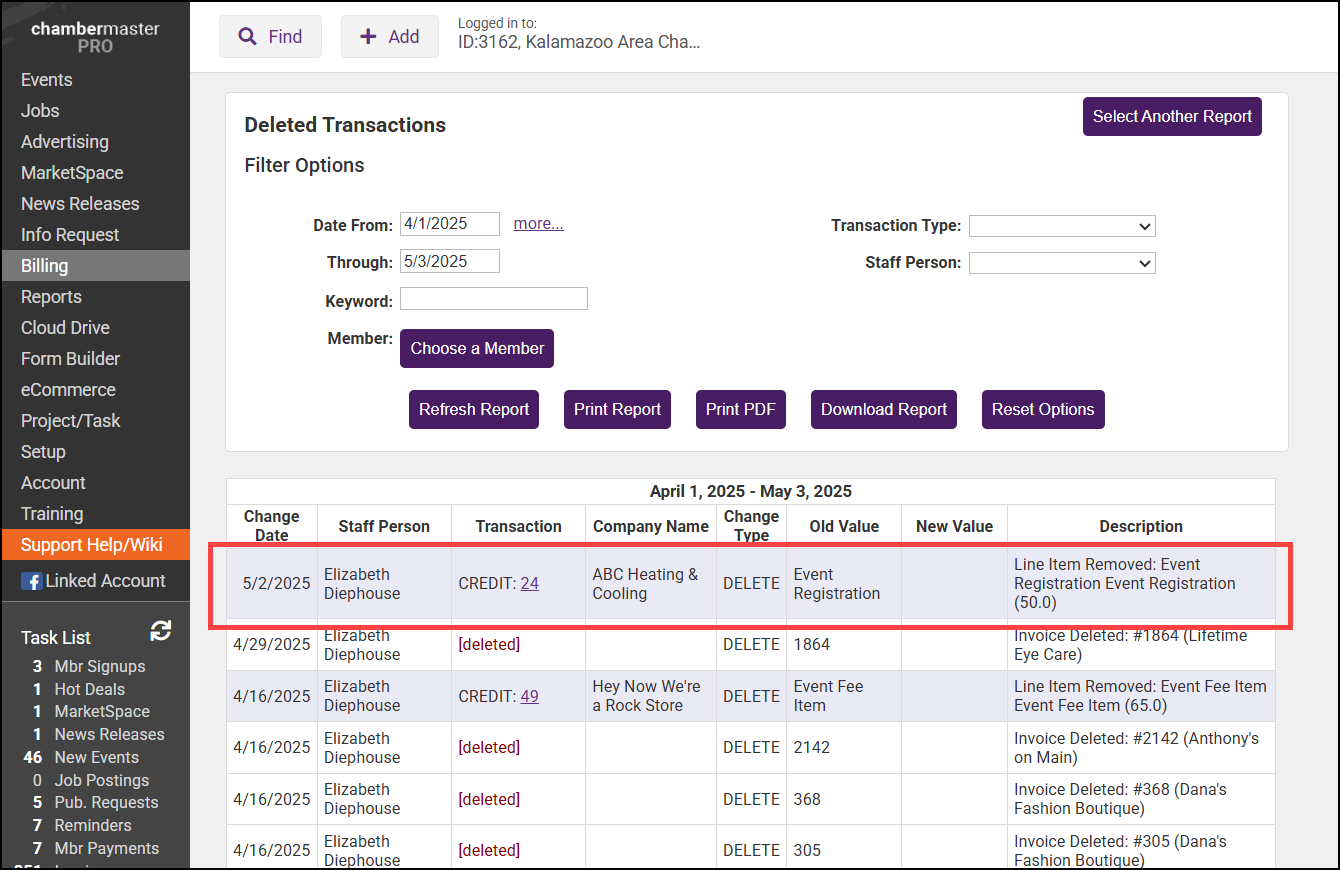Click the Add plus button
This screenshot has height=870, width=1340.
389,37
